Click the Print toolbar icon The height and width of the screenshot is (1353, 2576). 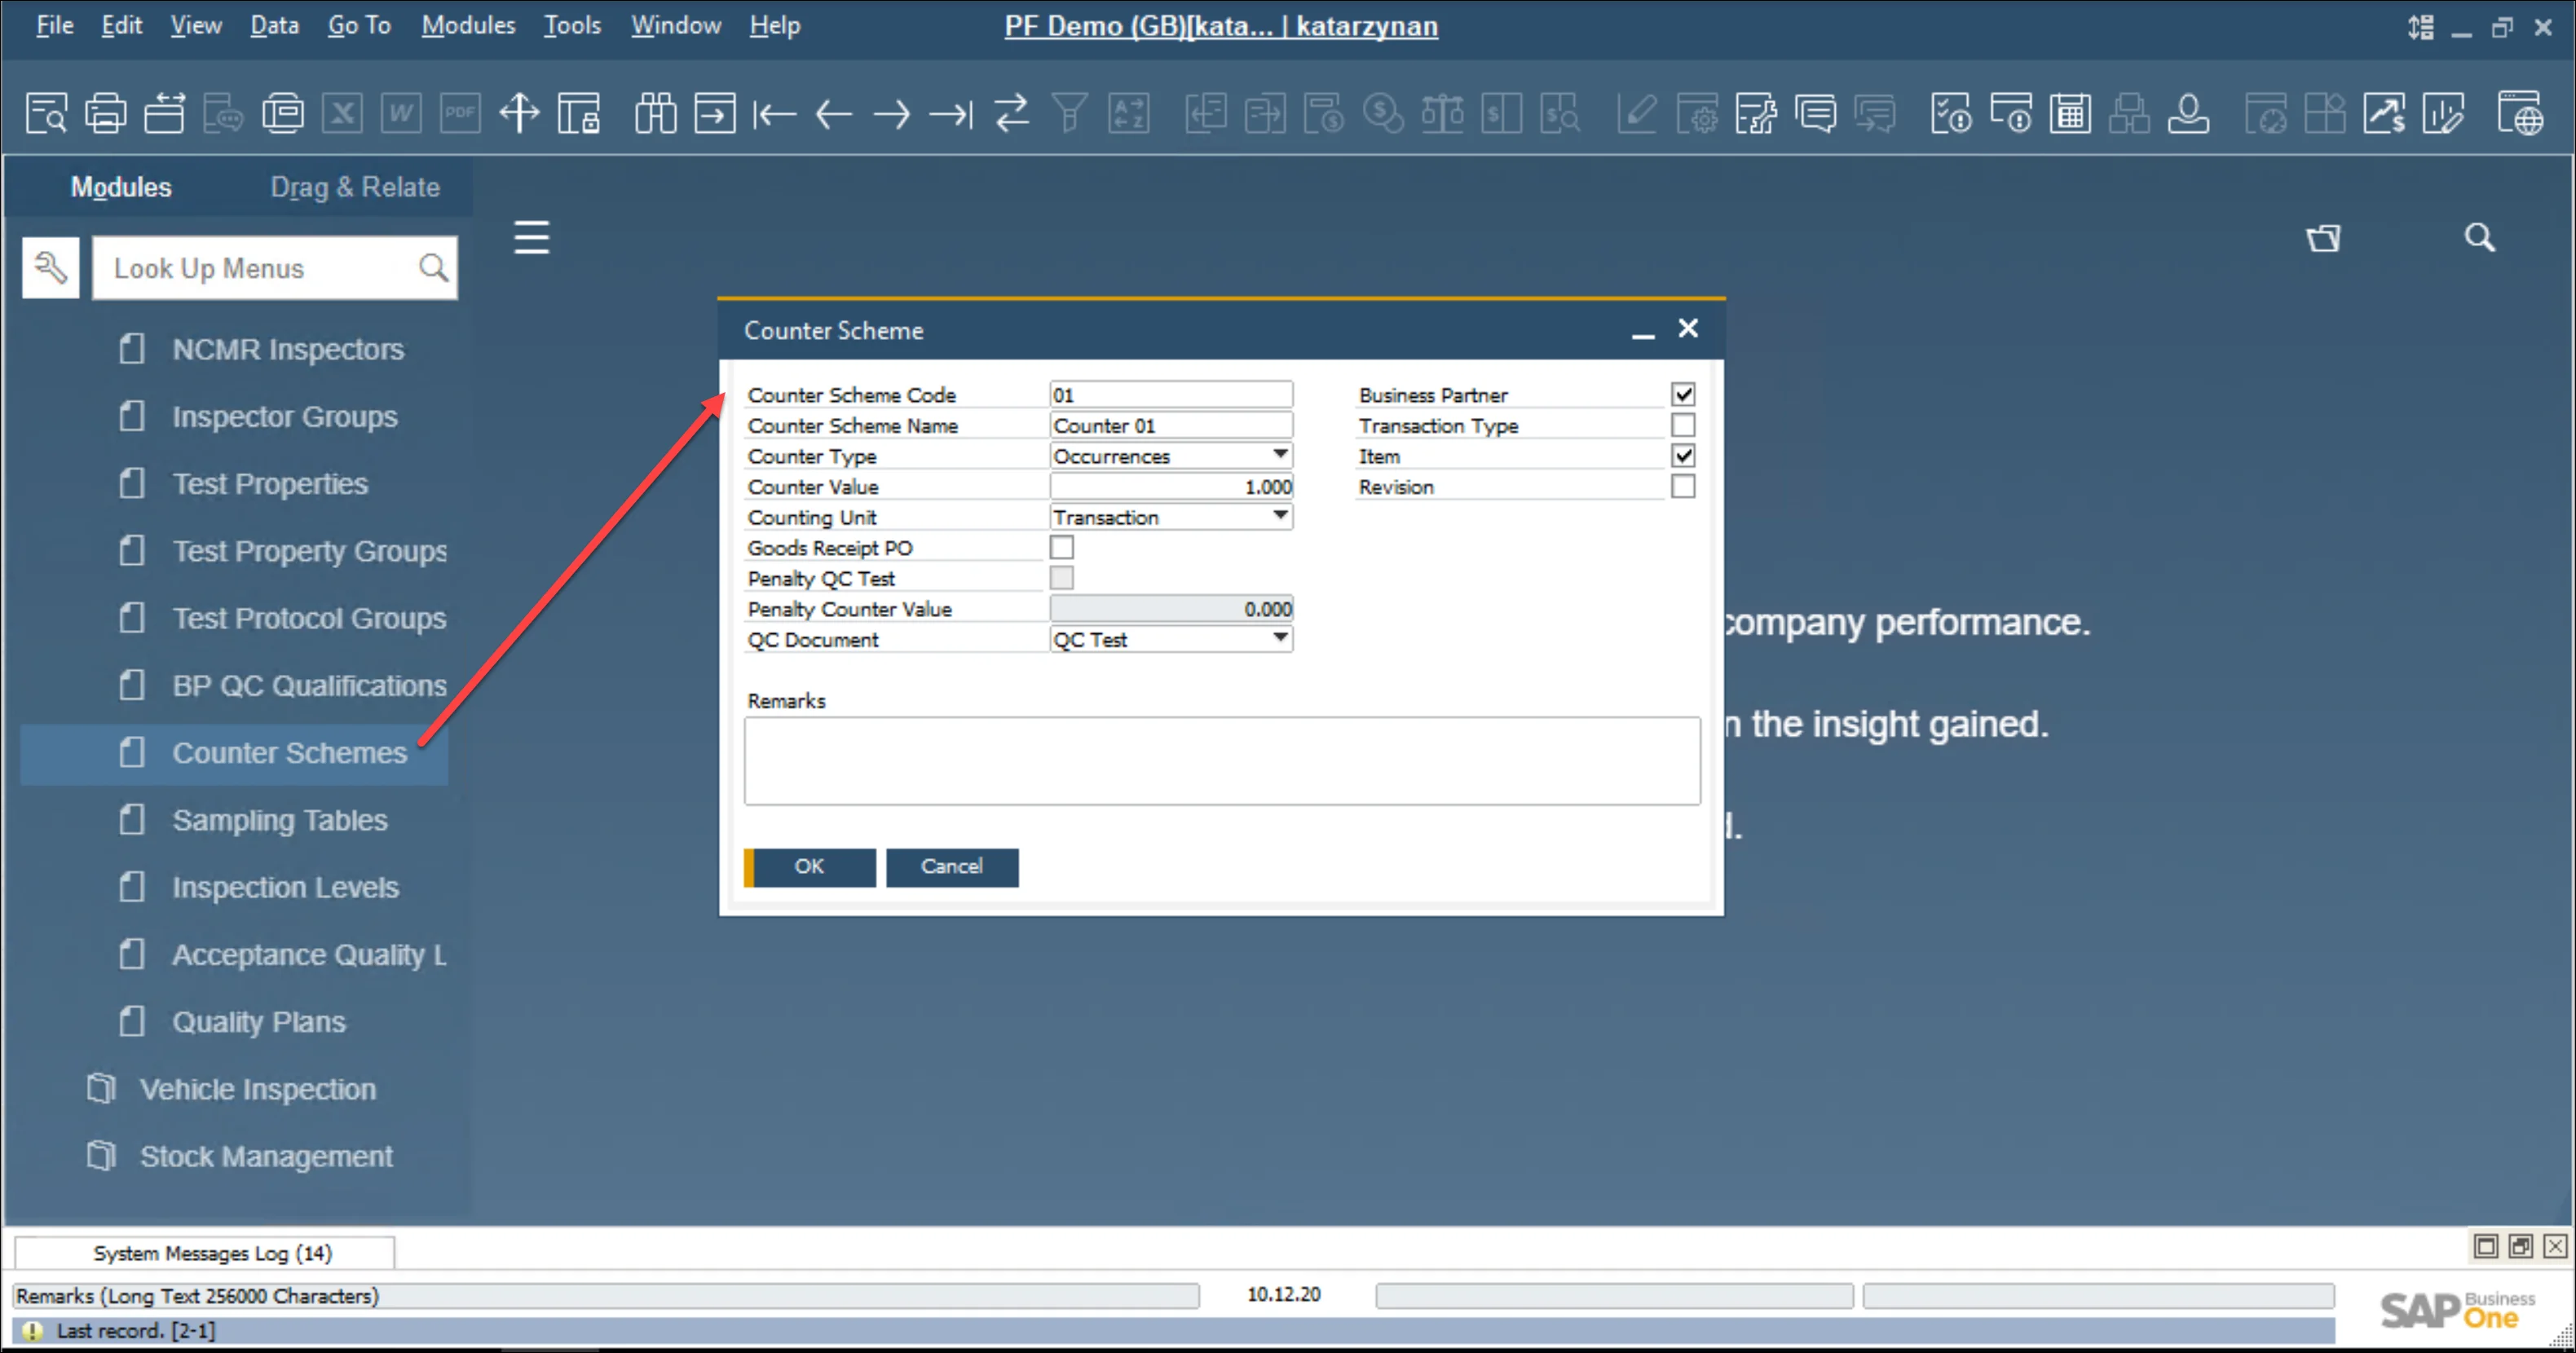(105, 113)
